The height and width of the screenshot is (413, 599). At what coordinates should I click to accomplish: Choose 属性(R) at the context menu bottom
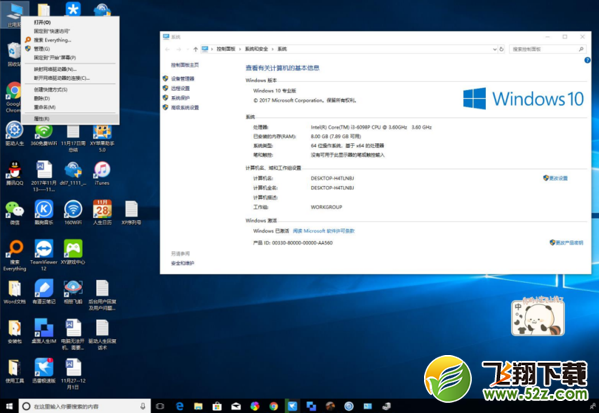(41, 119)
